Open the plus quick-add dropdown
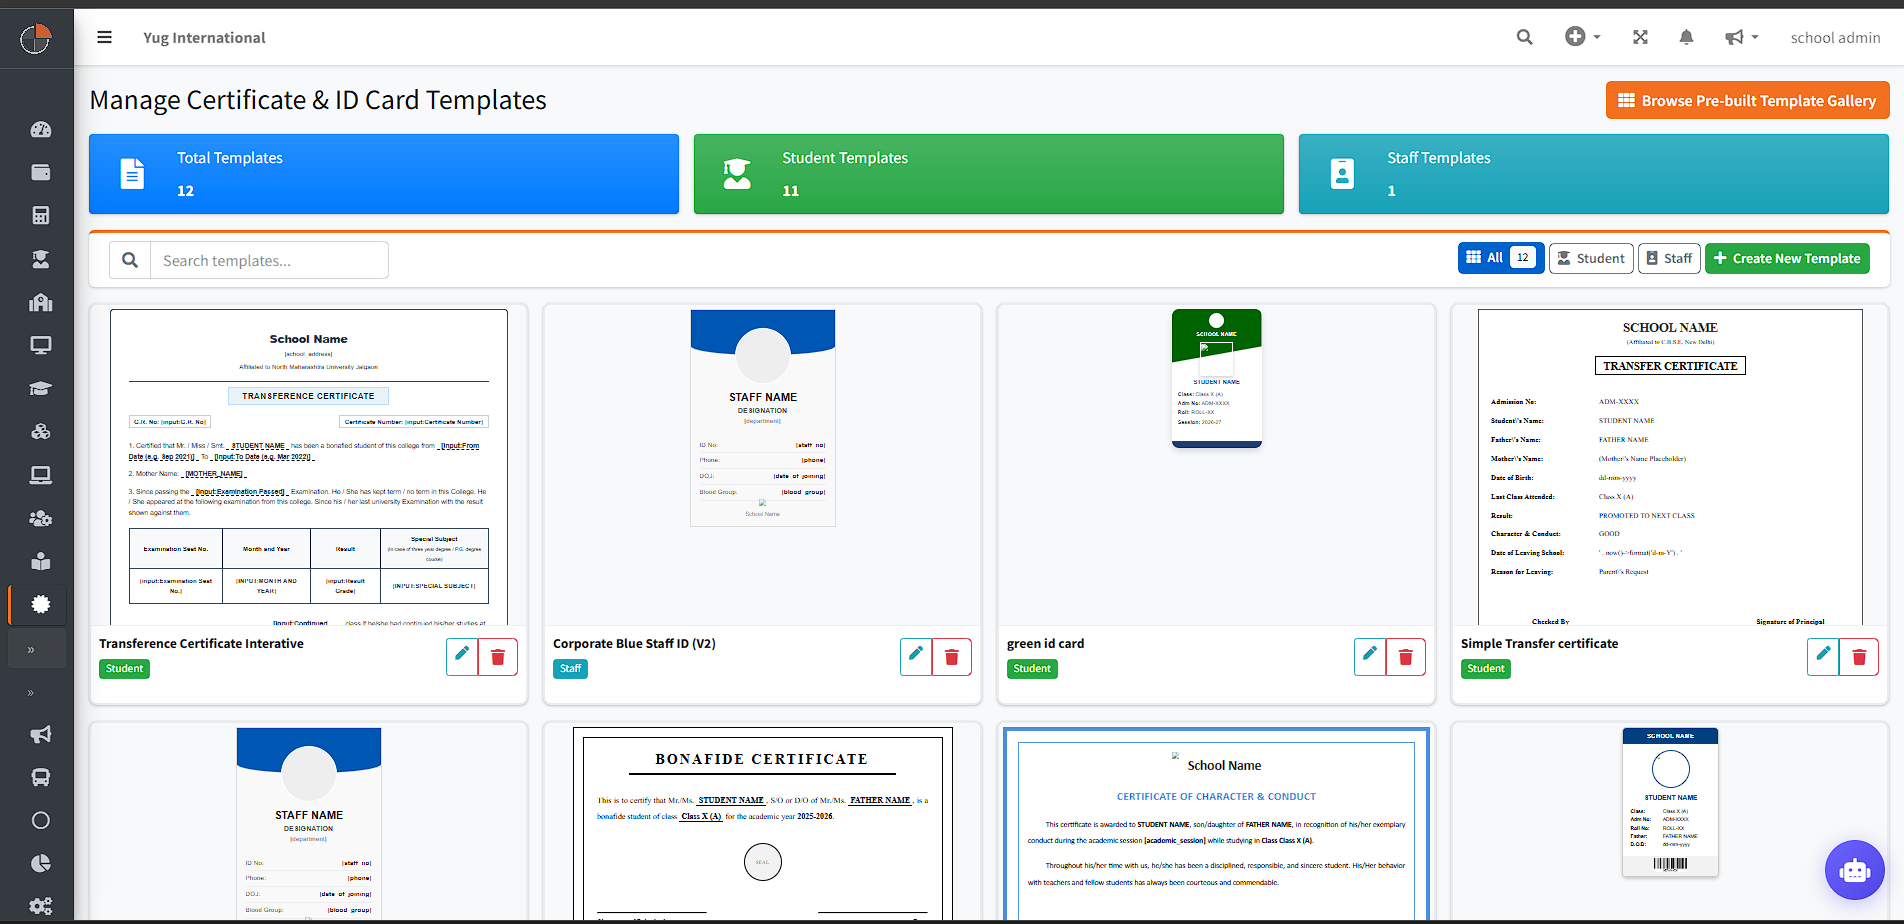Viewport: 1904px width, 924px height. click(1582, 37)
